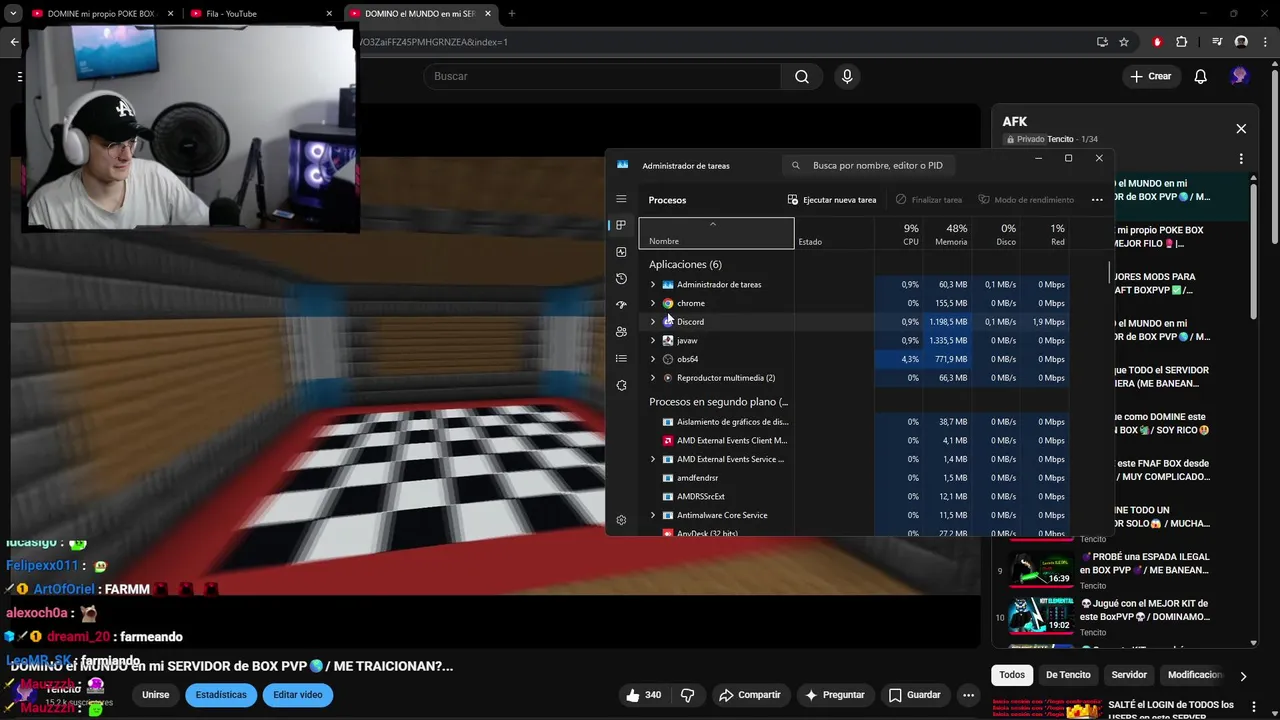This screenshot has width=1280, height=720.
Task: Select the Processes page icon in sidebar
Action: [621, 225]
